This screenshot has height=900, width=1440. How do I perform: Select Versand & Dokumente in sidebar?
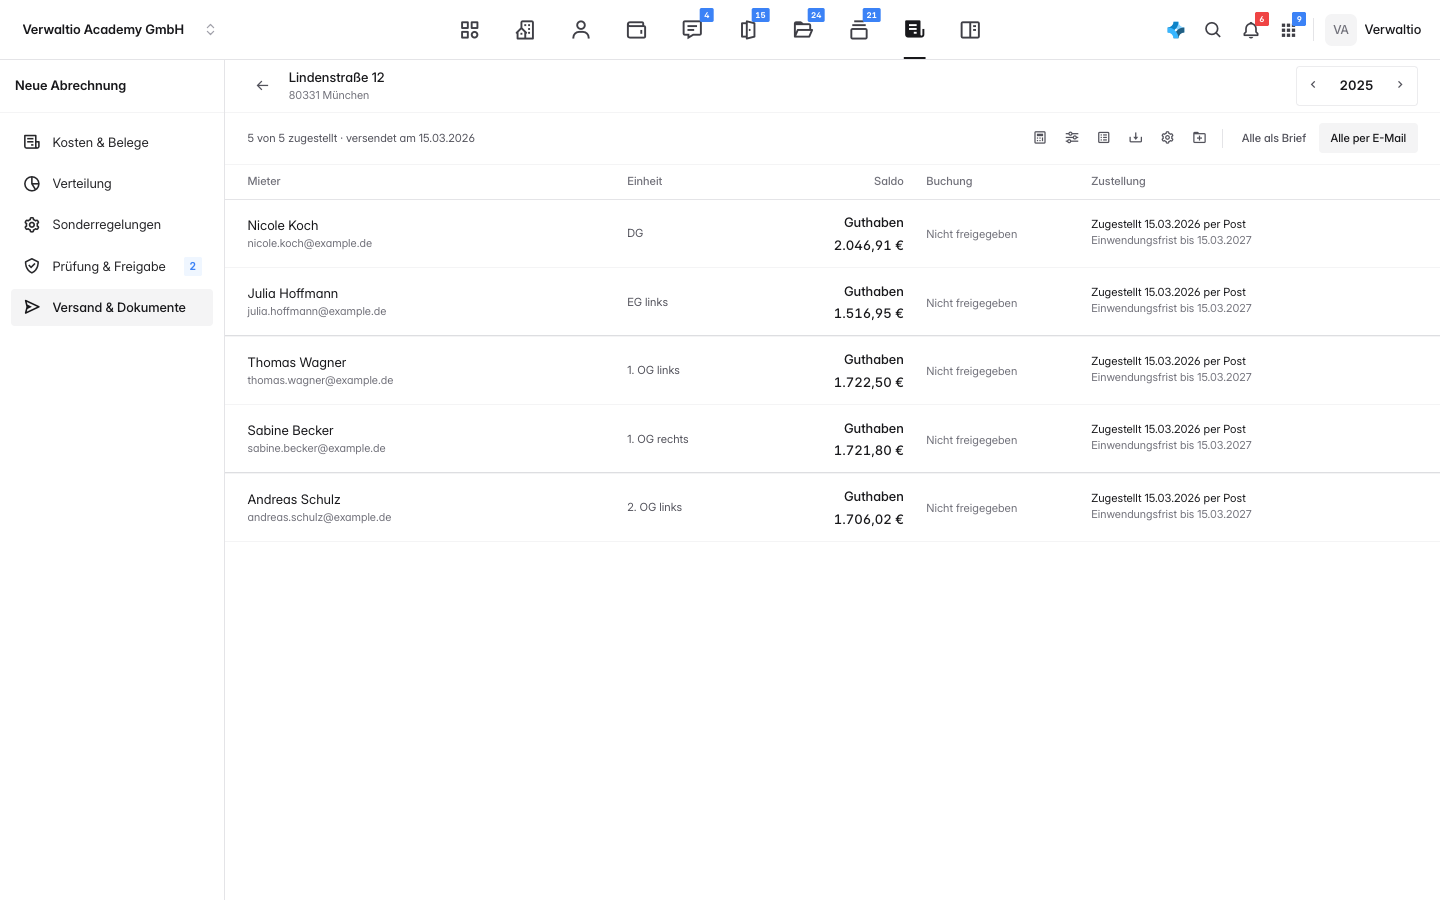point(112,307)
